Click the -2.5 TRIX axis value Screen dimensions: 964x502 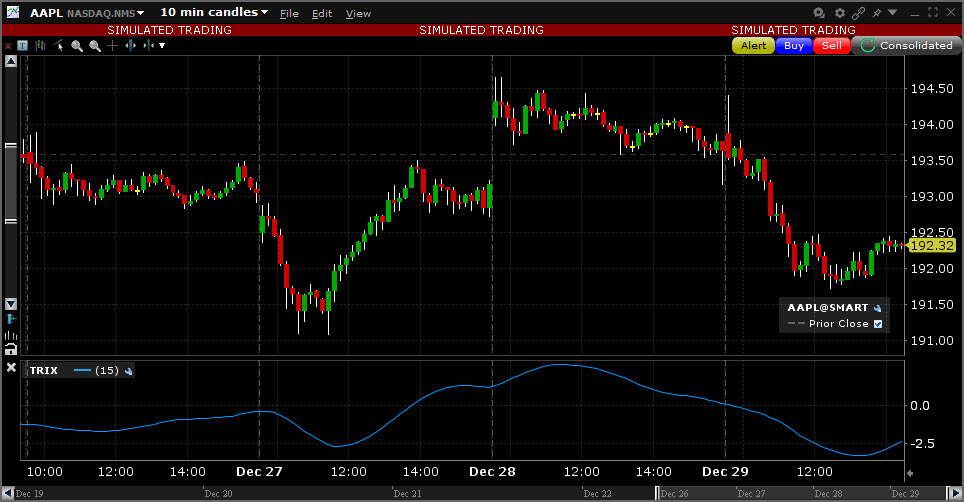click(923, 444)
